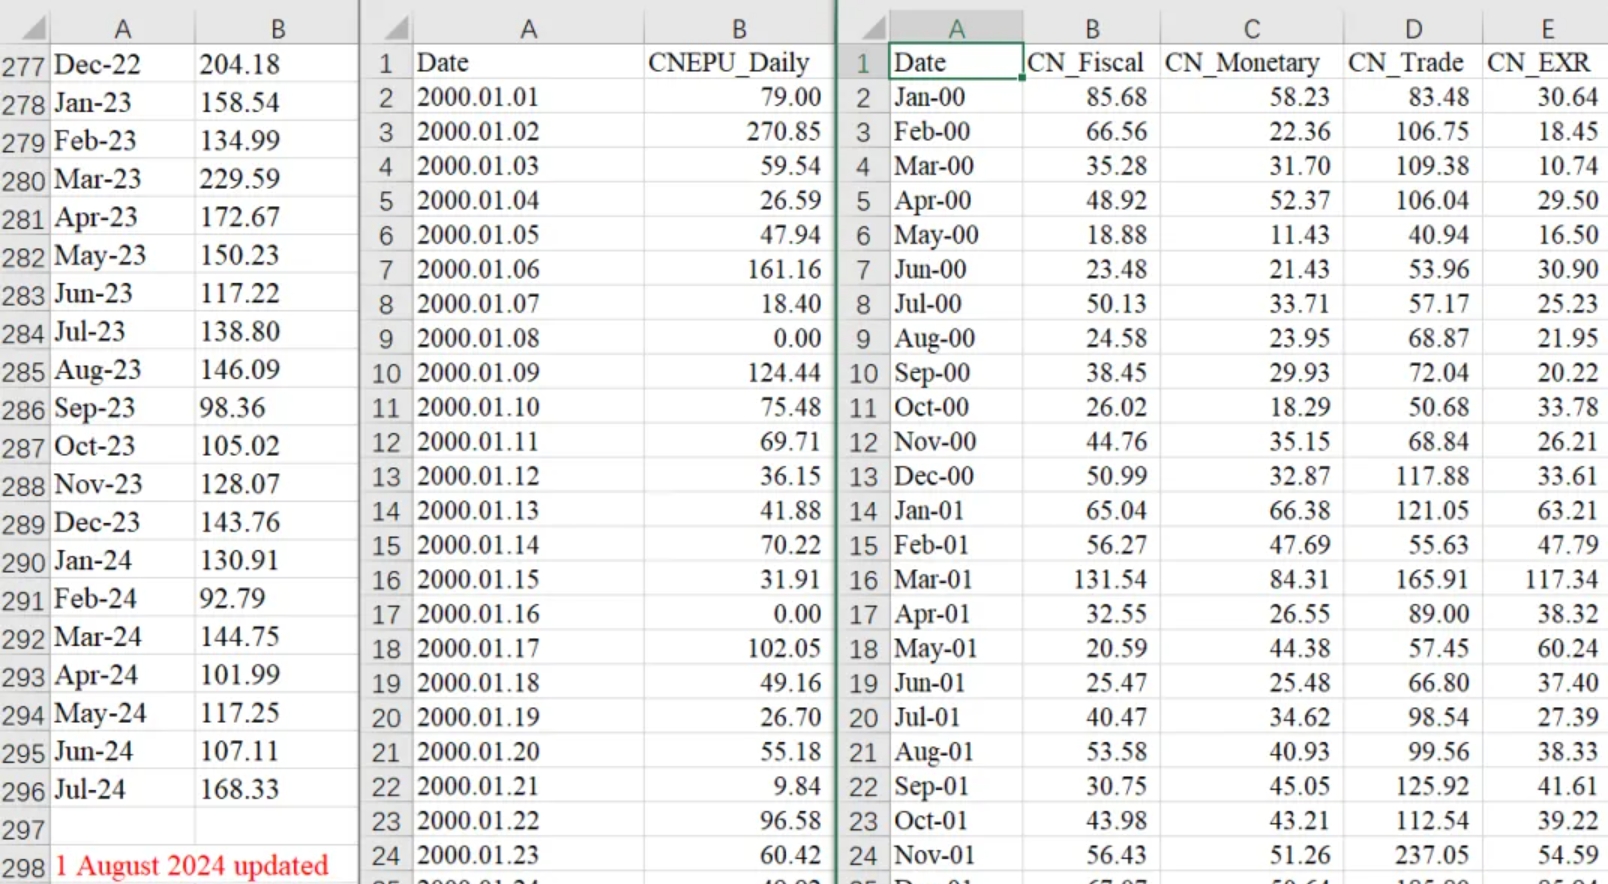Select the CN_Trade value 237.05
This screenshot has width=1608, height=884.
tap(1413, 856)
